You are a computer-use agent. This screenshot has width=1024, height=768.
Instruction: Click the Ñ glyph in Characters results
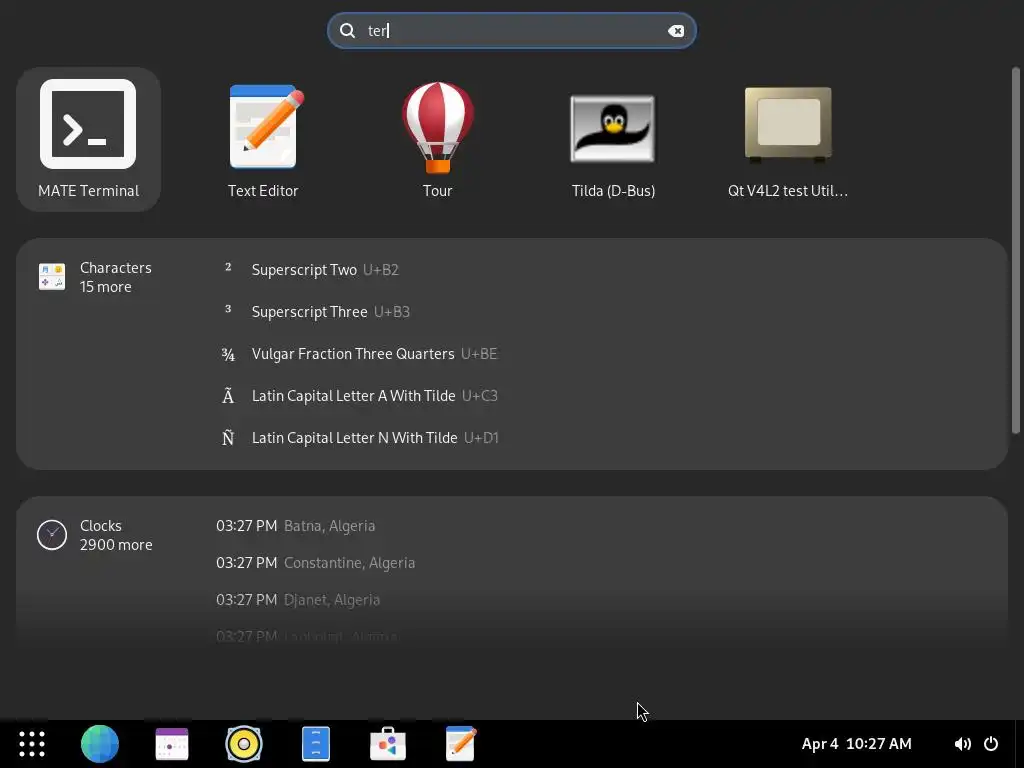228,438
